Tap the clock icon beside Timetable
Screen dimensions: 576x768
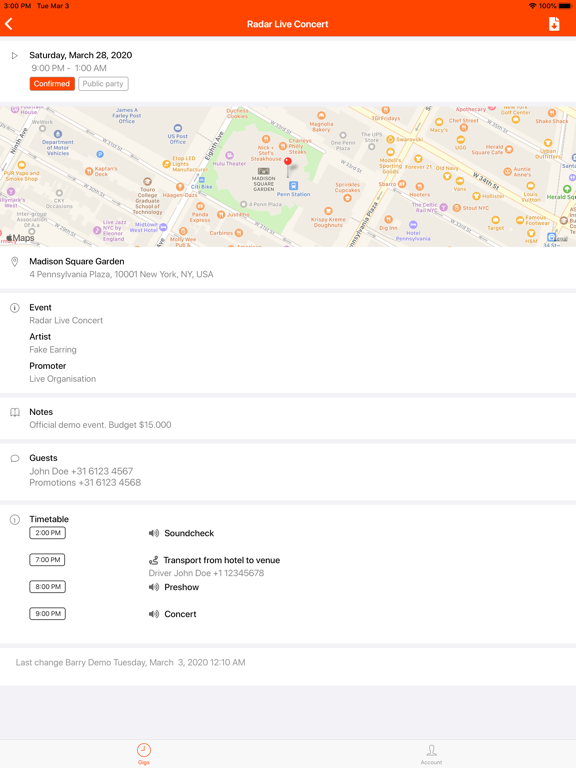coord(15,520)
